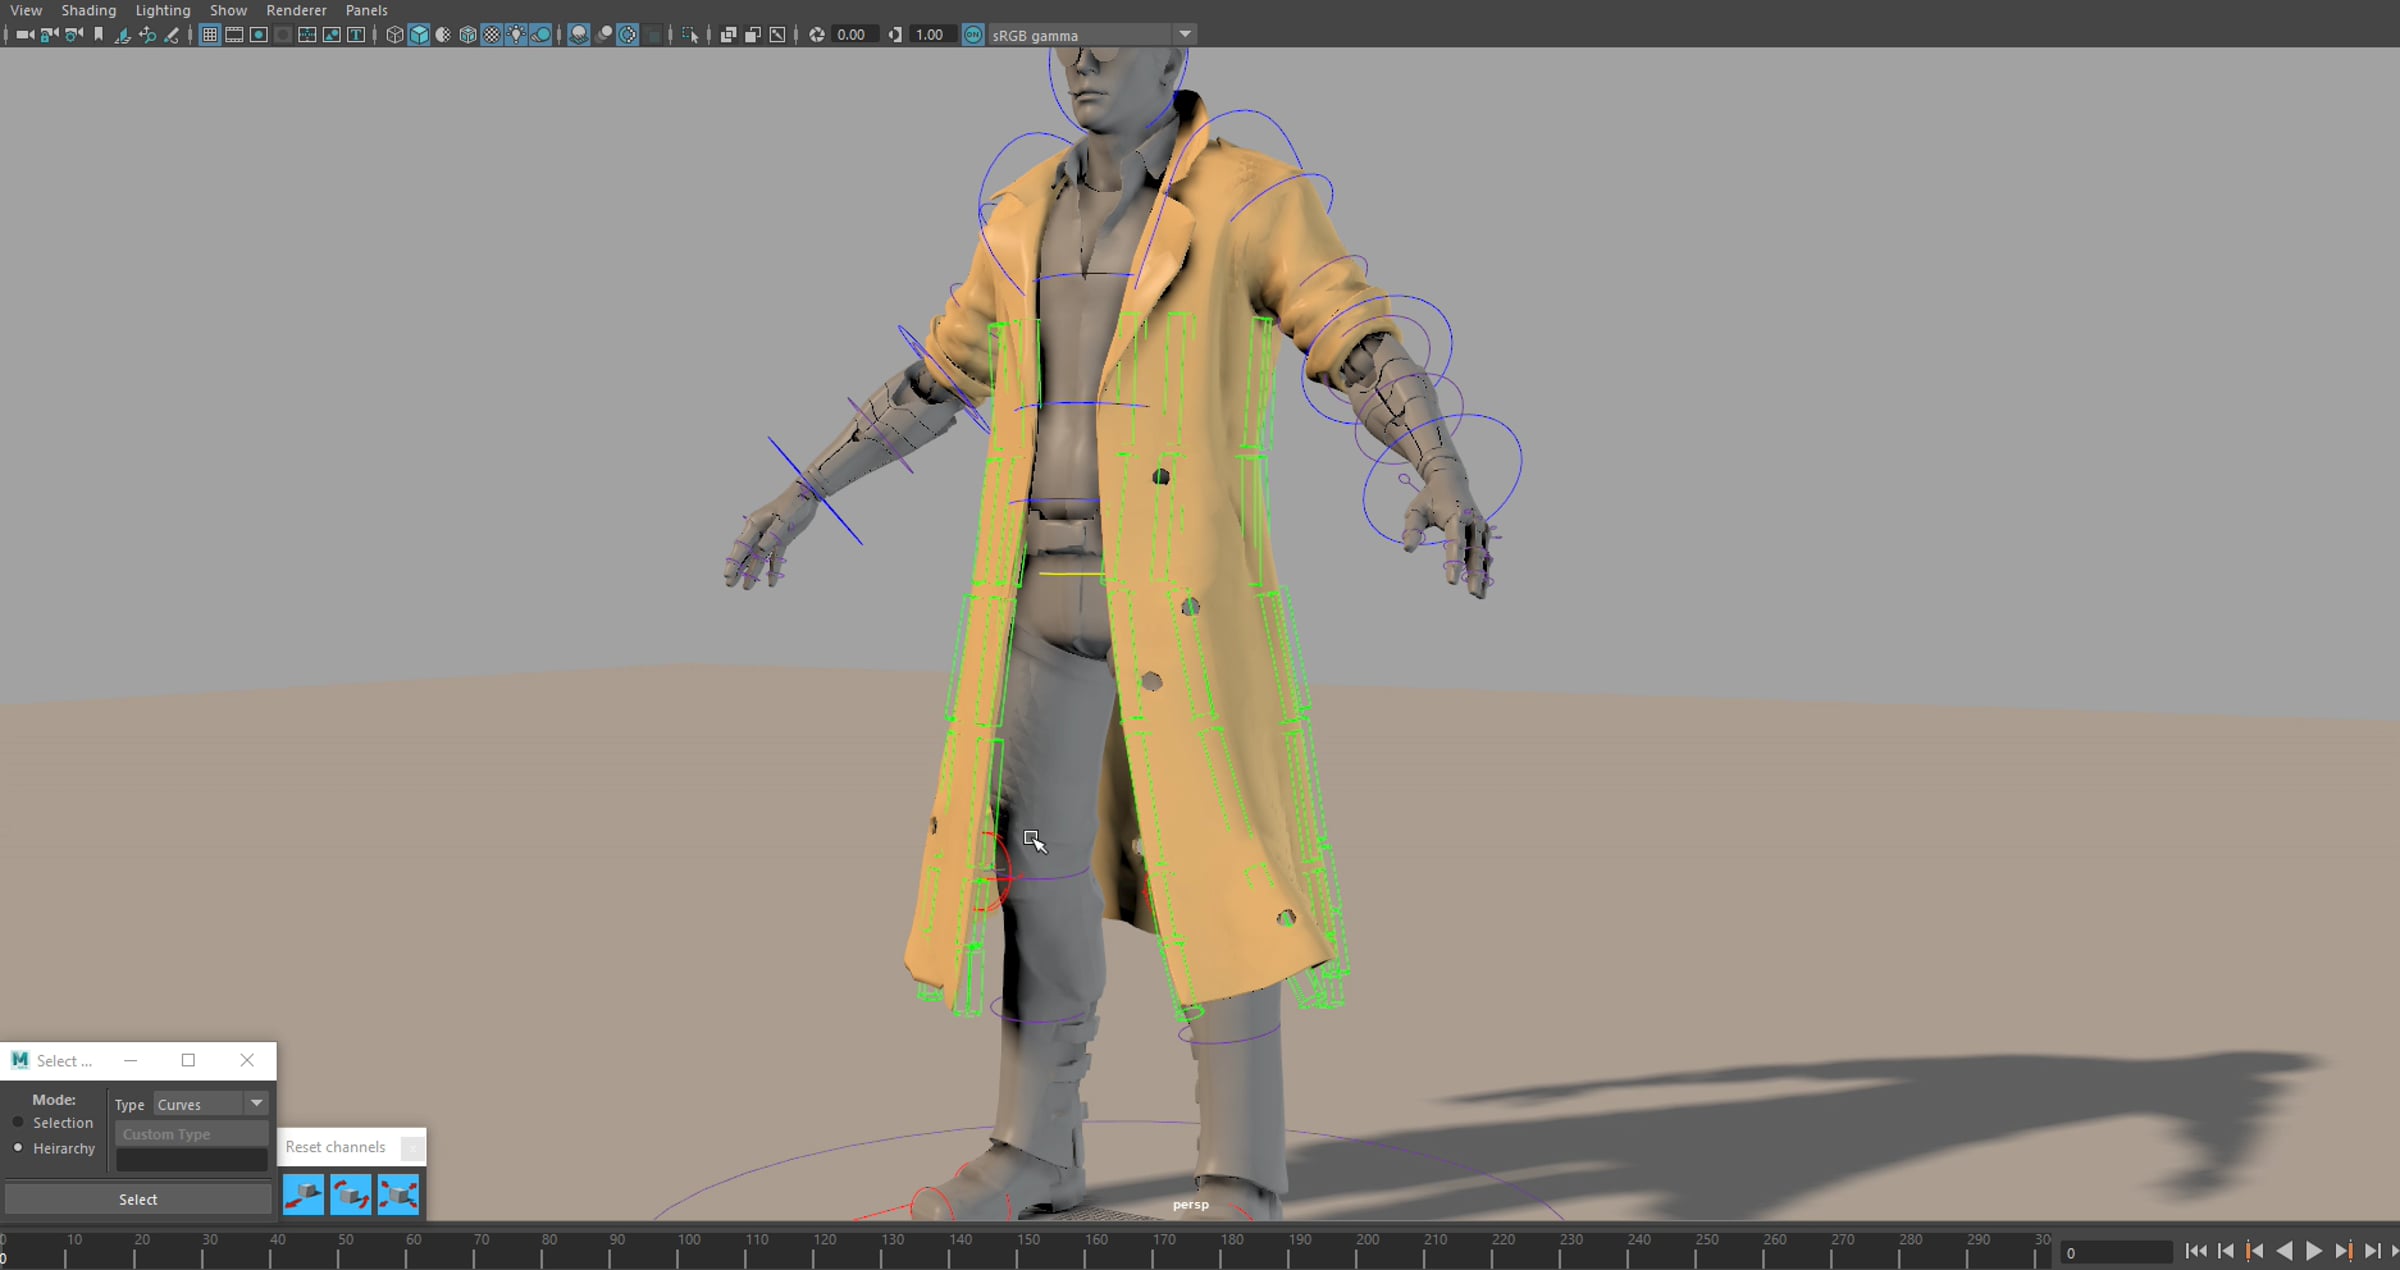2400x1270 pixels.
Task: Open the sRGB gamma view transform dropdown
Action: point(1185,35)
